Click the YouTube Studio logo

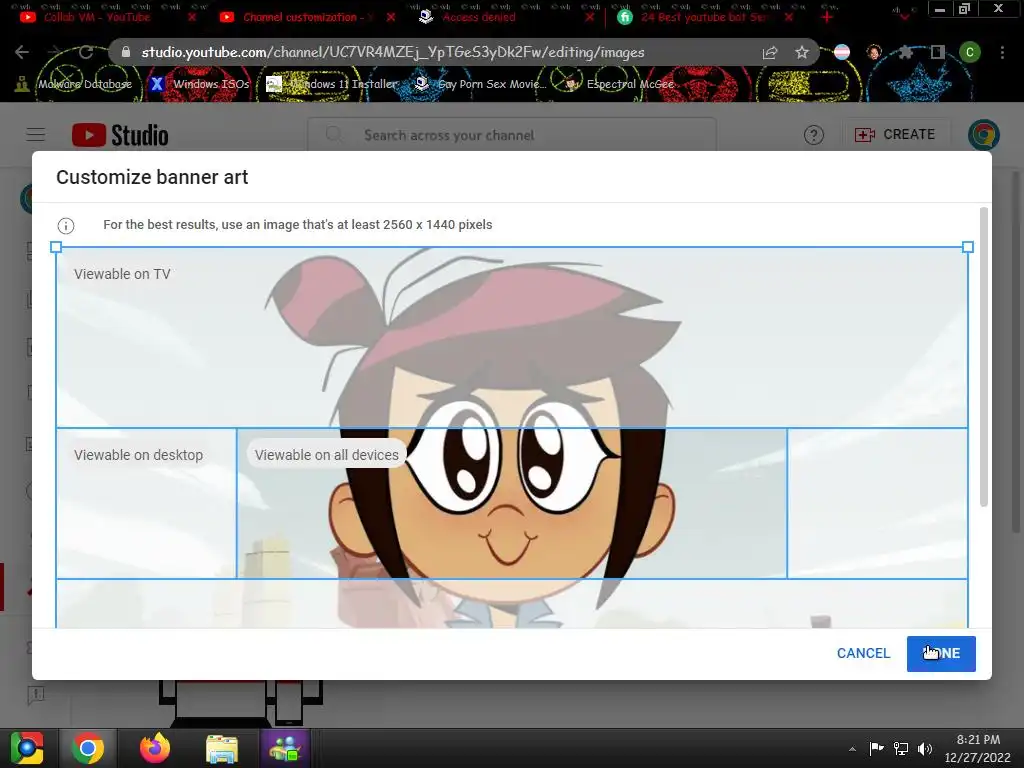pyautogui.click(x=120, y=135)
